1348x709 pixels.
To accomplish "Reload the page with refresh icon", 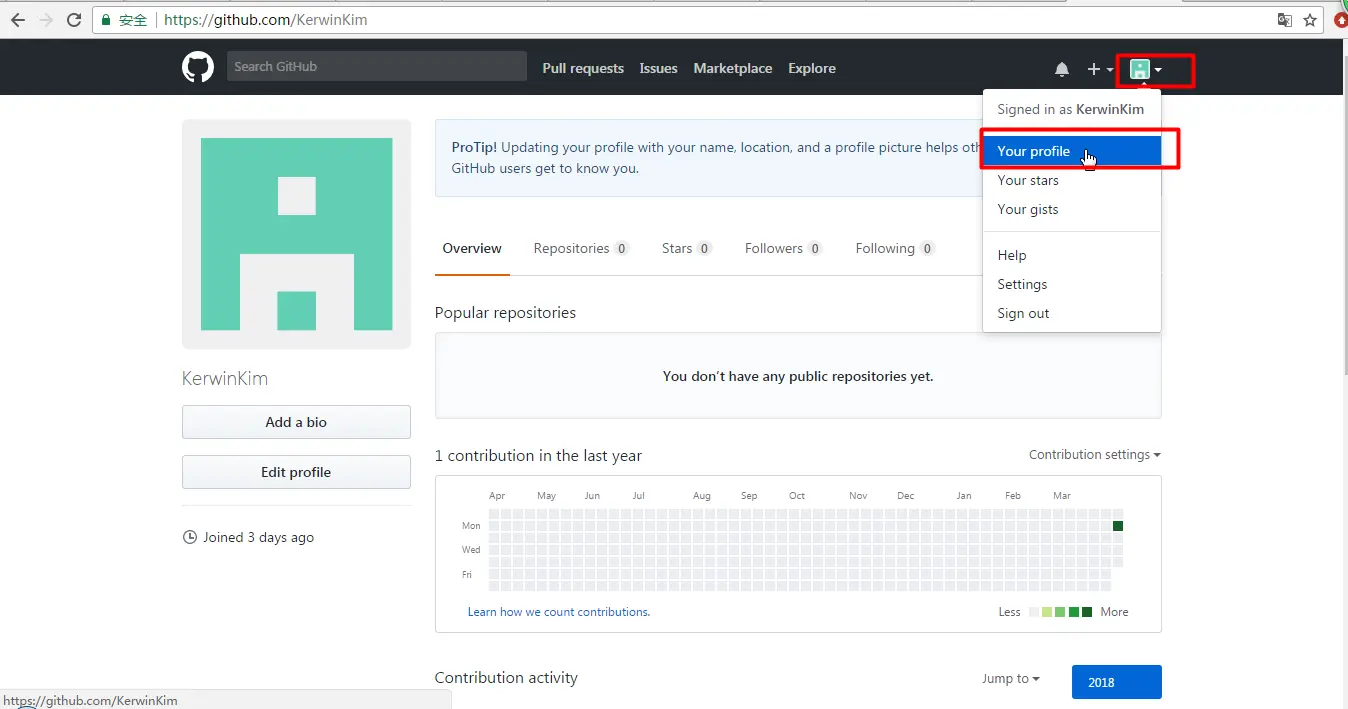I will (74, 20).
